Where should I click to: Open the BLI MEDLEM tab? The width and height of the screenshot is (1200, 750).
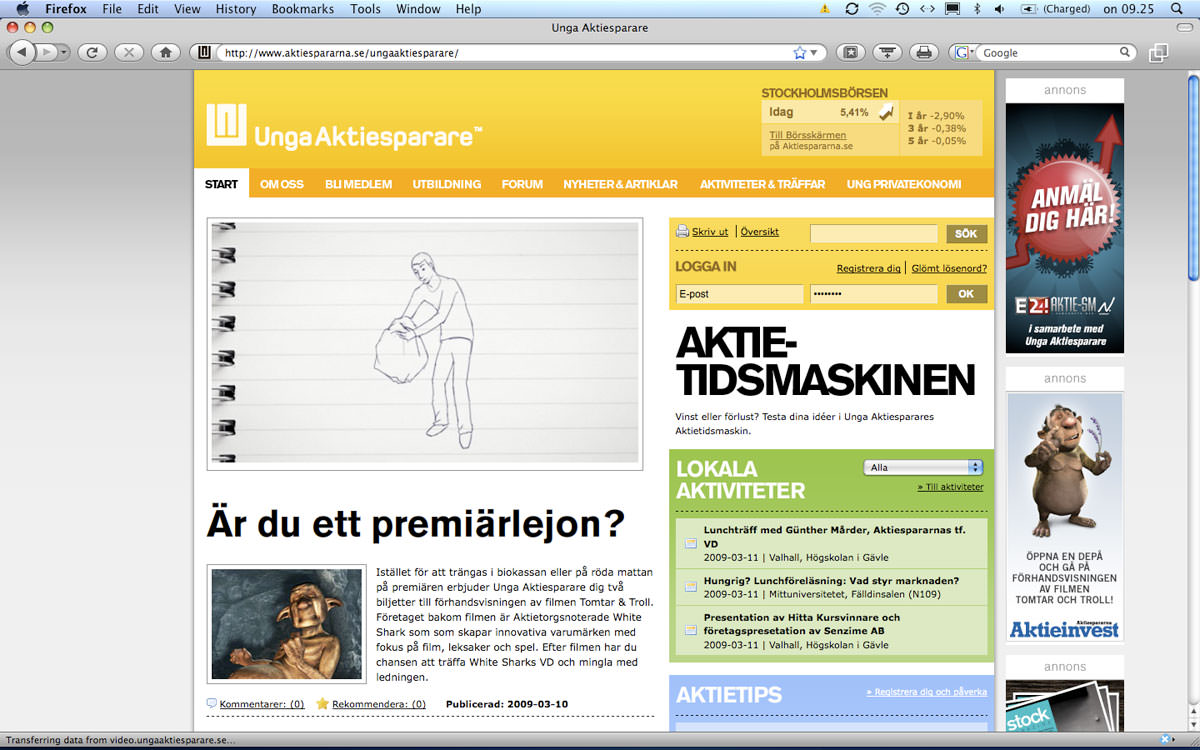click(x=358, y=184)
